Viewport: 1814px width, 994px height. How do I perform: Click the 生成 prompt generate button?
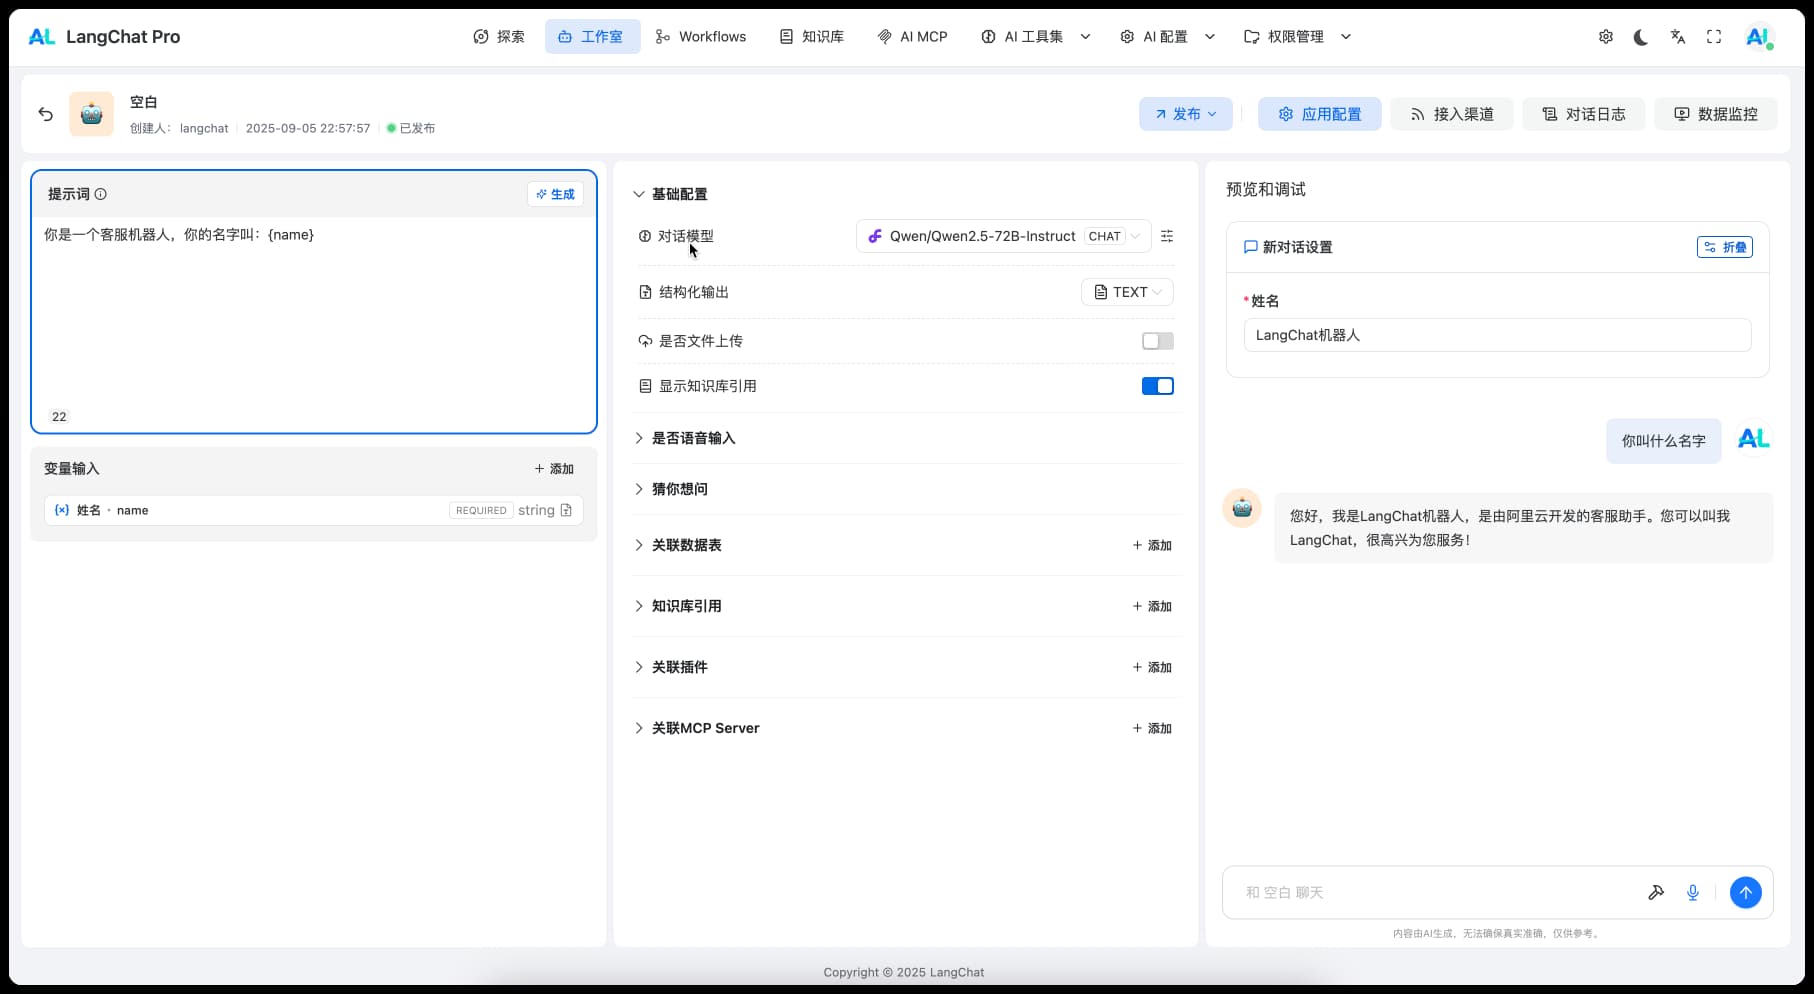click(x=555, y=194)
